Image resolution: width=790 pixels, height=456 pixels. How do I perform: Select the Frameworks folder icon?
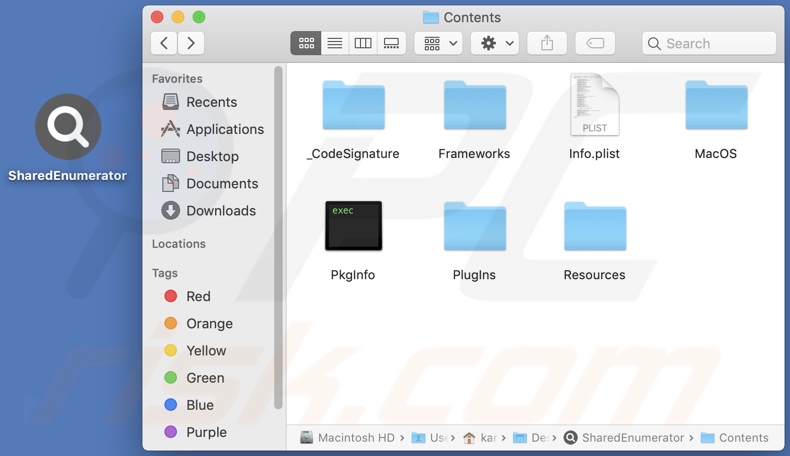(475, 105)
